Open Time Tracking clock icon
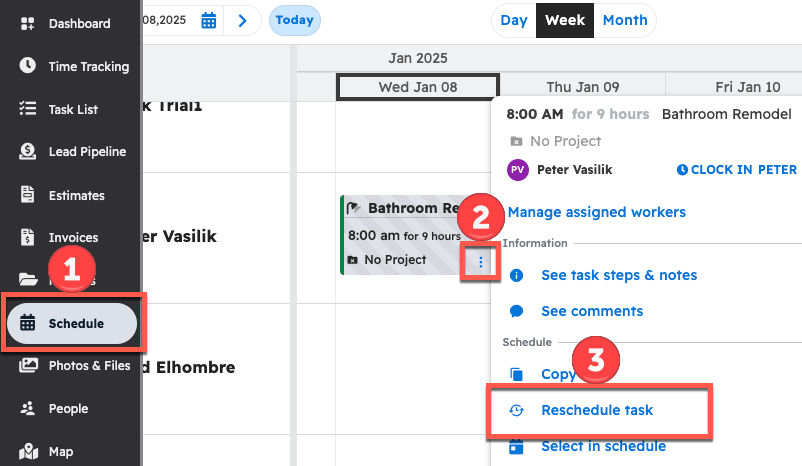Screen dimensions: 802x466 [x=28, y=67]
